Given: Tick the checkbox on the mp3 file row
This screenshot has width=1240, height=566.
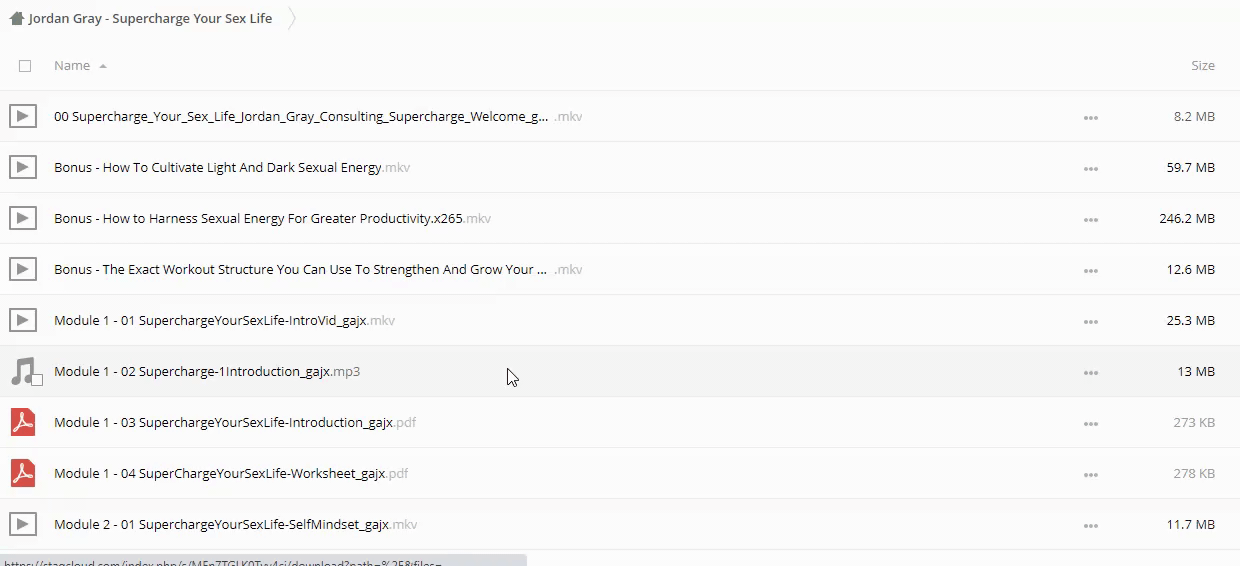Looking at the screenshot, I should tap(37, 380).
